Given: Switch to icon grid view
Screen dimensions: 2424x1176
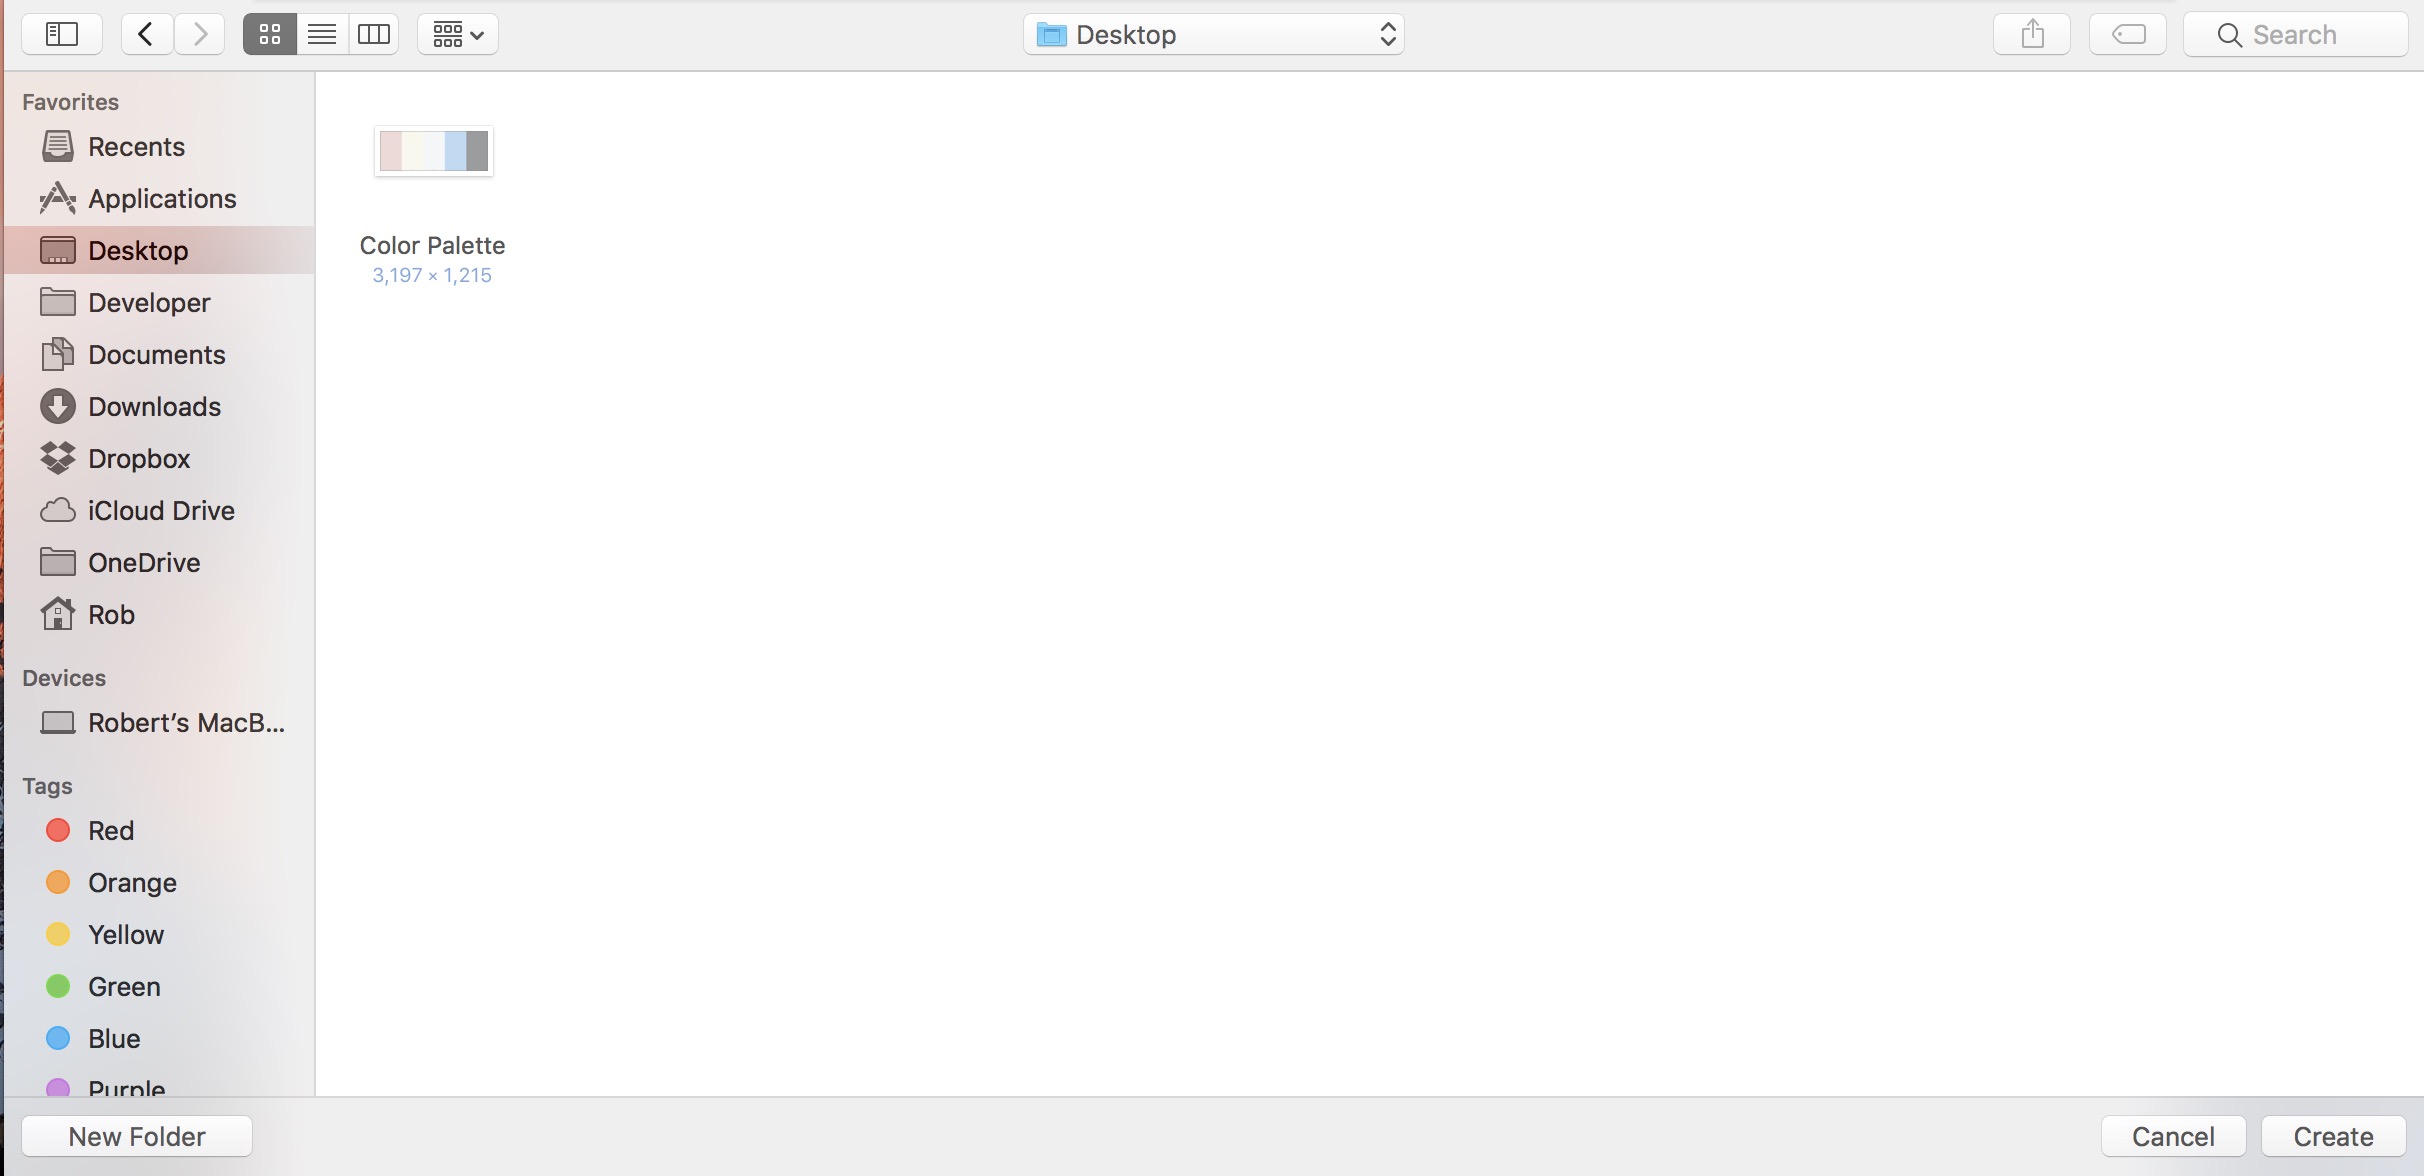Looking at the screenshot, I should (x=268, y=33).
